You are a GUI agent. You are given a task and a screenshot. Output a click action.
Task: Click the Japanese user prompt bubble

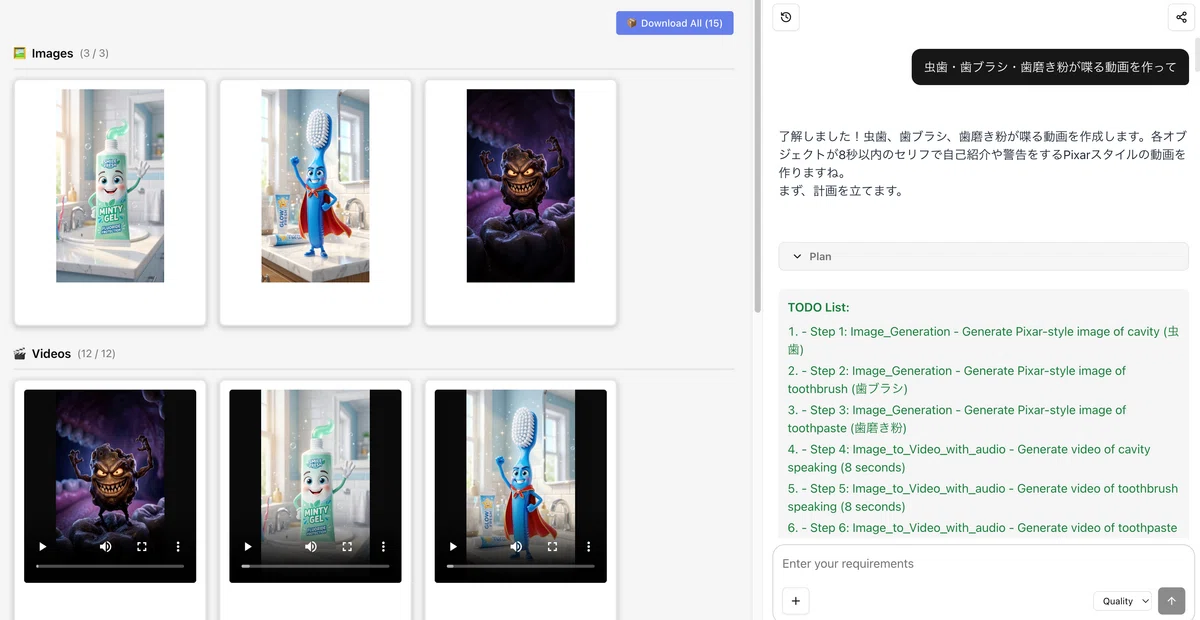point(1050,67)
